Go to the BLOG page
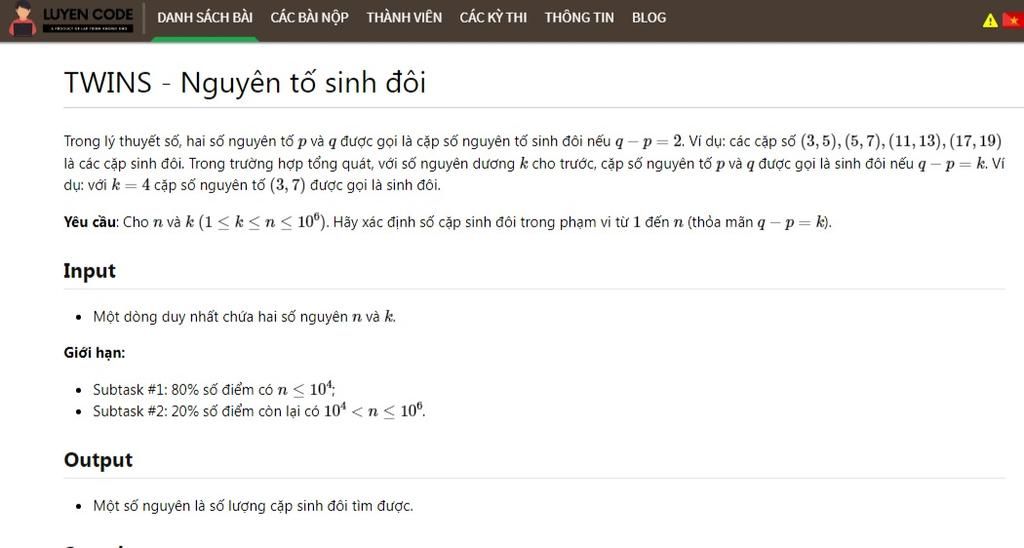The image size is (1024, 548). [x=648, y=18]
